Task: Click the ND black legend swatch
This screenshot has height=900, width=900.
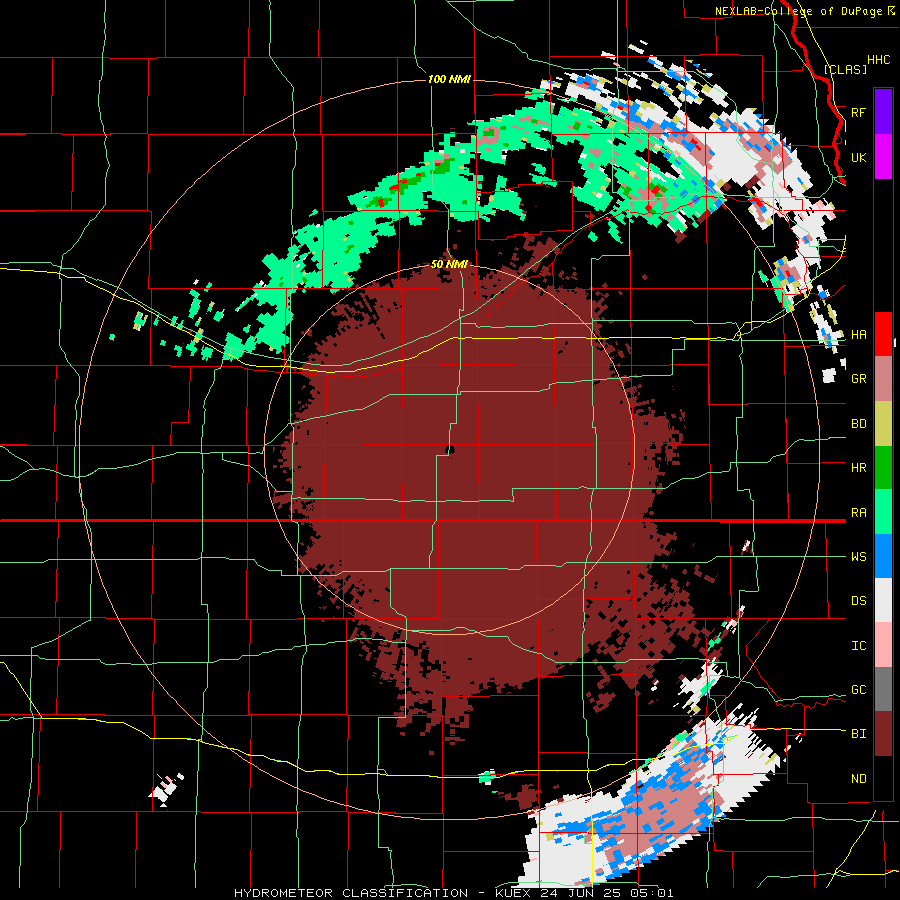Action: pos(883,778)
